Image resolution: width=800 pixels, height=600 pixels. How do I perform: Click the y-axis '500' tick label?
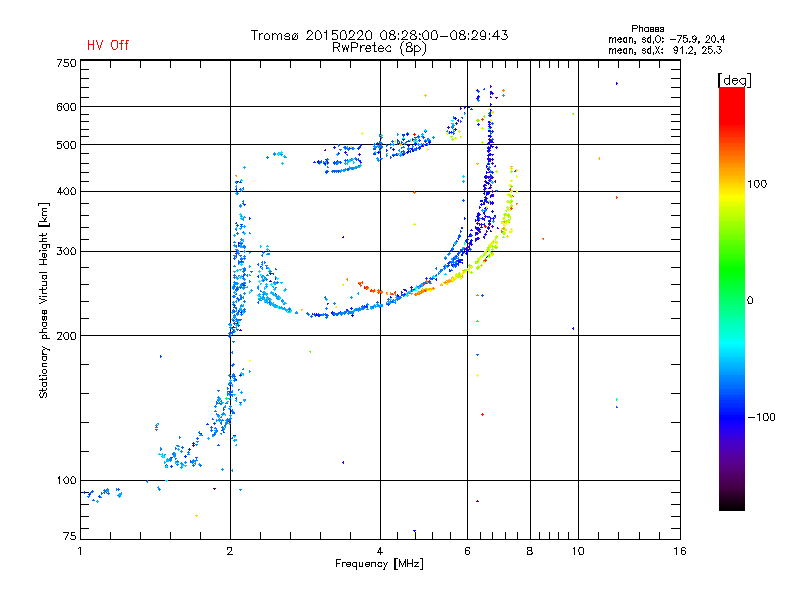(66, 145)
